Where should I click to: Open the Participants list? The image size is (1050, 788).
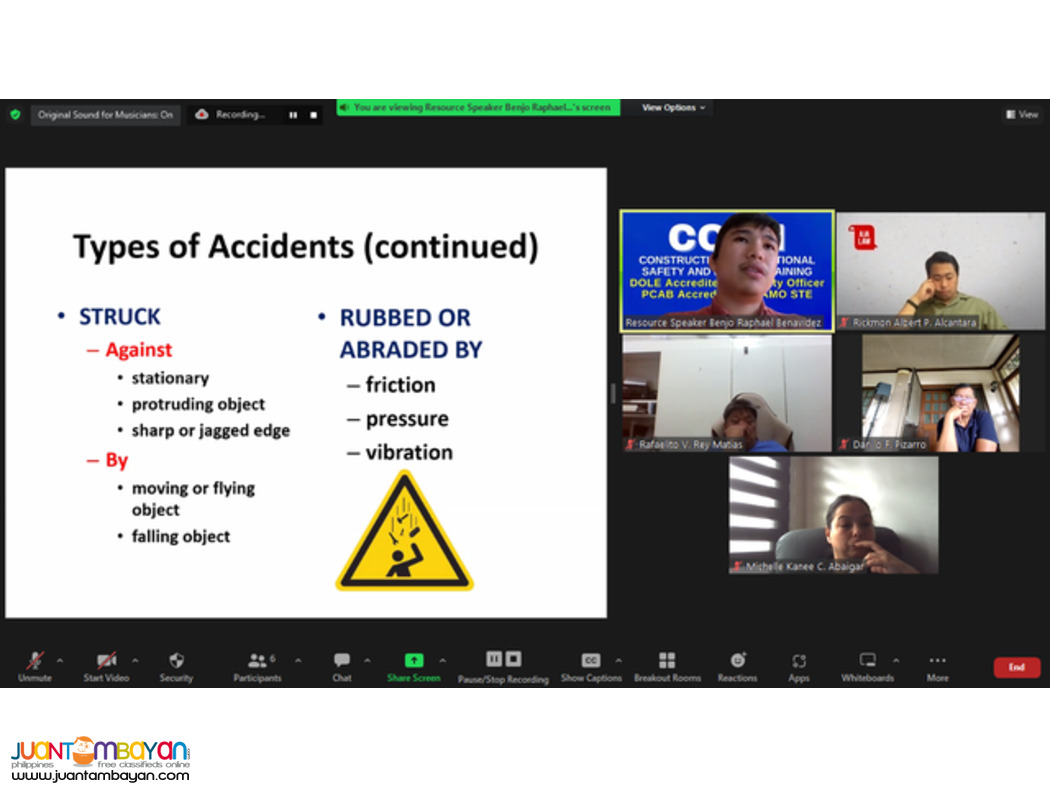coord(257,660)
